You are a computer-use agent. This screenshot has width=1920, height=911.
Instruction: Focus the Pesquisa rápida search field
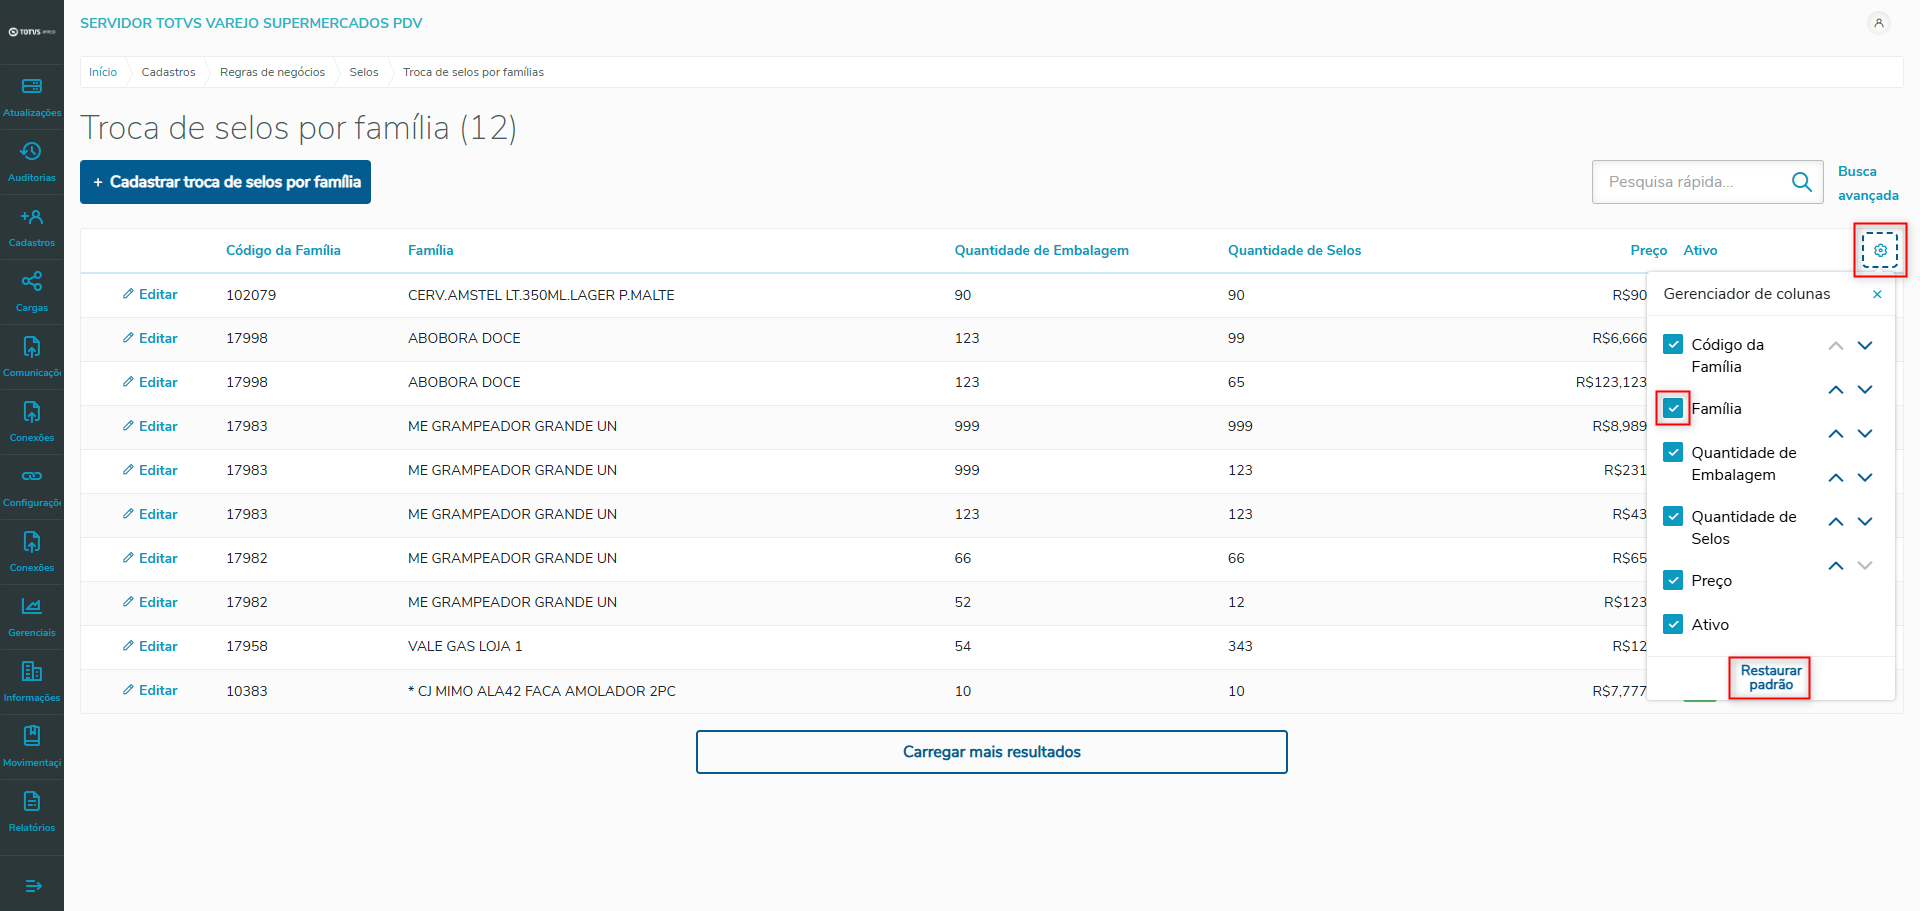tap(1690, 182)
